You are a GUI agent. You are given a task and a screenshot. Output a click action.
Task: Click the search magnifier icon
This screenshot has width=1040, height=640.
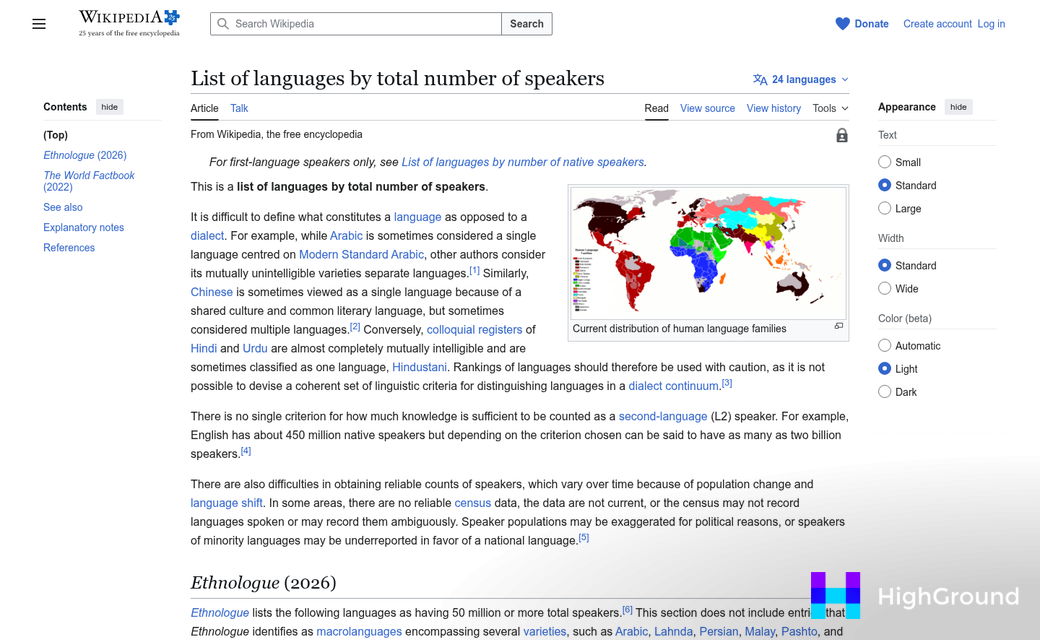click(223, 24)
